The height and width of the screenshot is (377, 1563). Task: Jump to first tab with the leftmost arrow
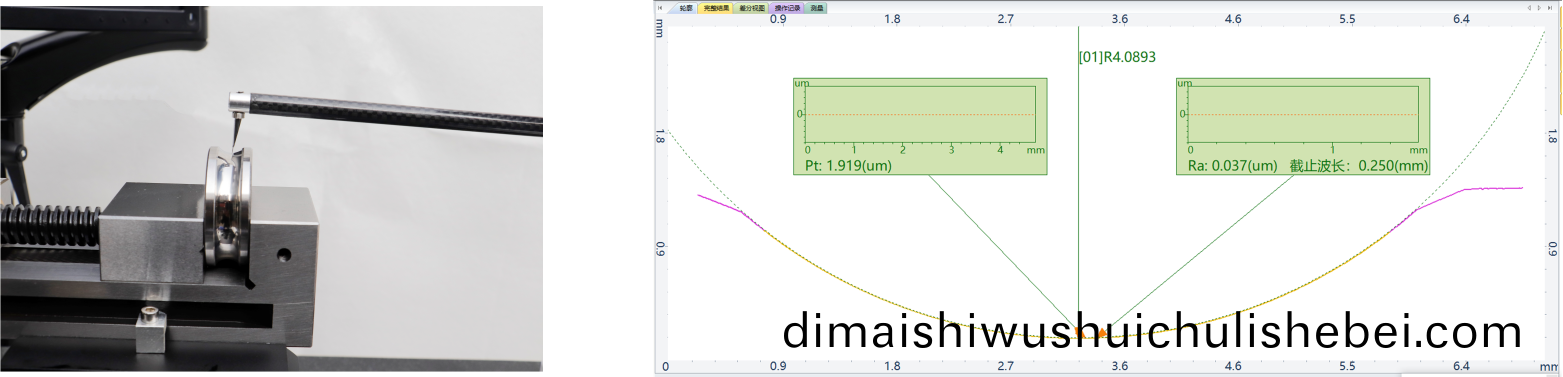(660, 8)
